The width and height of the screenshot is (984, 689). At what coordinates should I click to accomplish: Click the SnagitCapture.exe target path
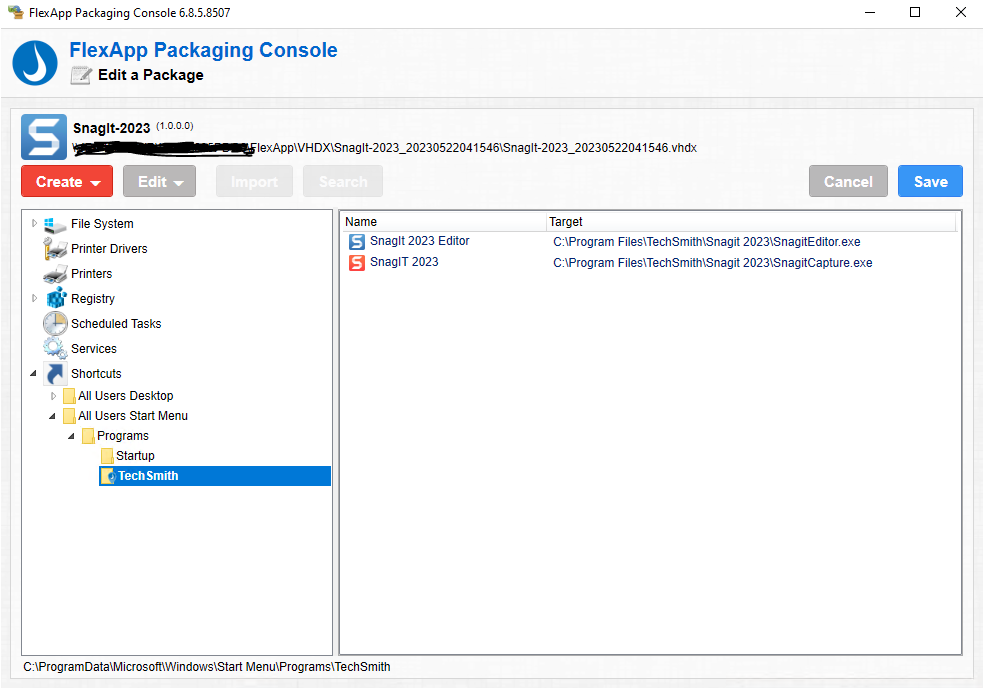click(713, 263)
